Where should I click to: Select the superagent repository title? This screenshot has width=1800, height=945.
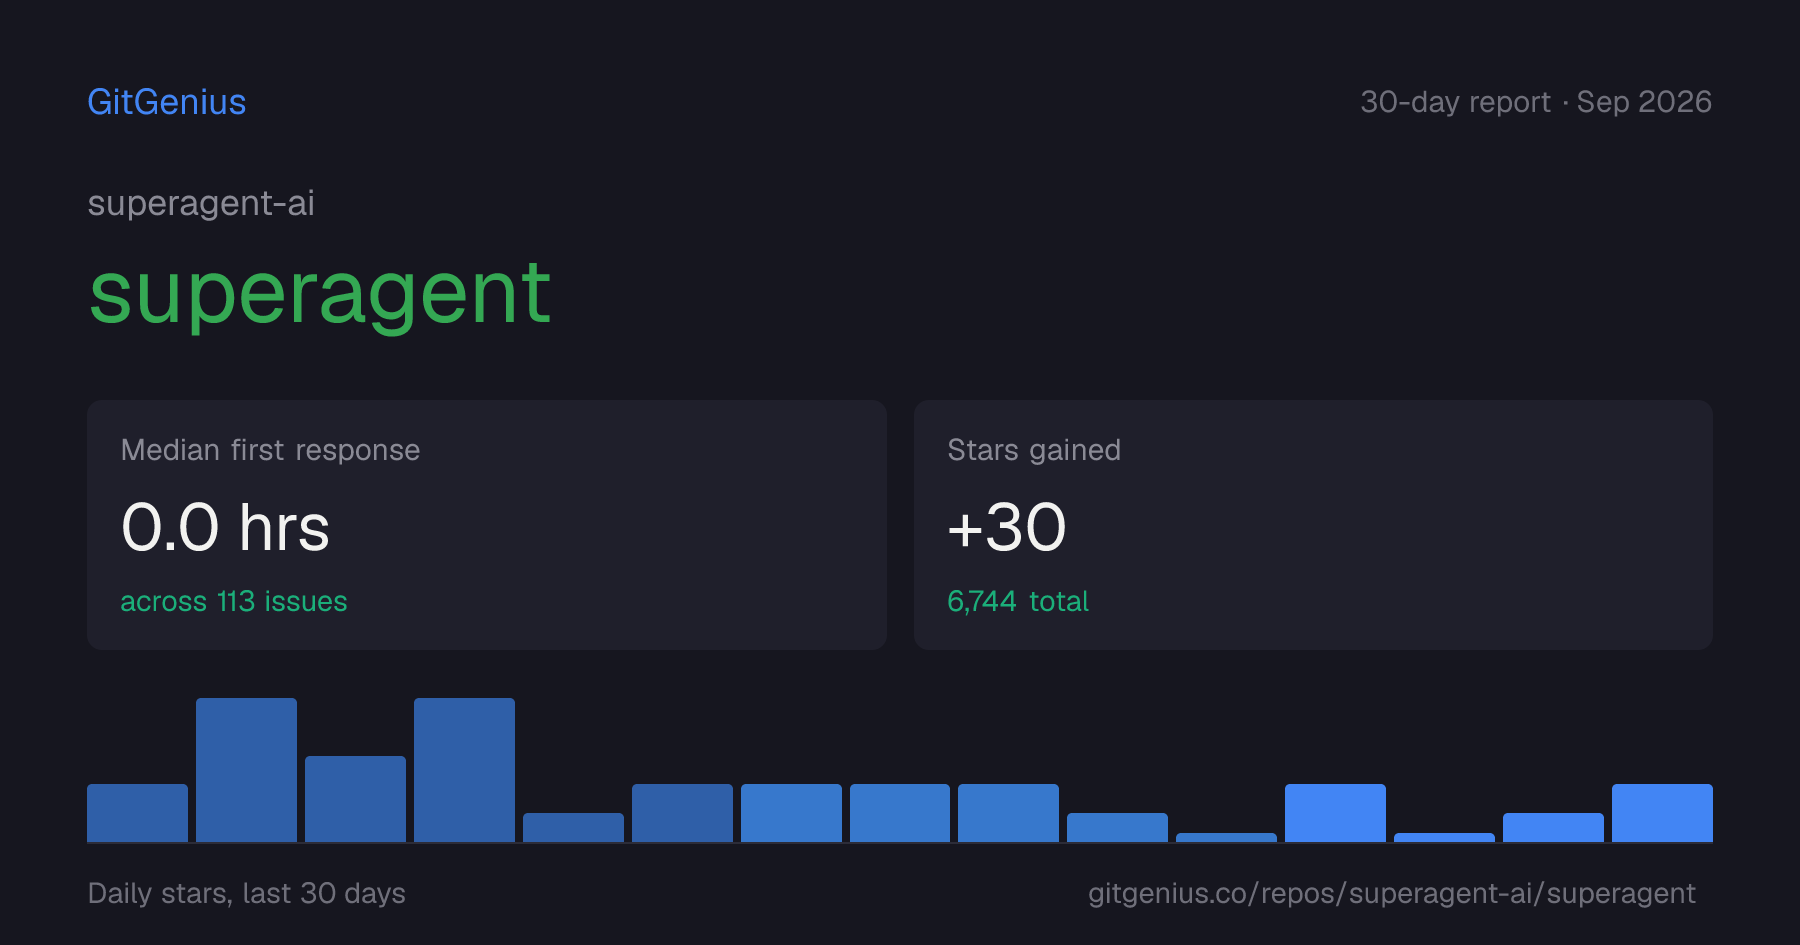point(319,294)
